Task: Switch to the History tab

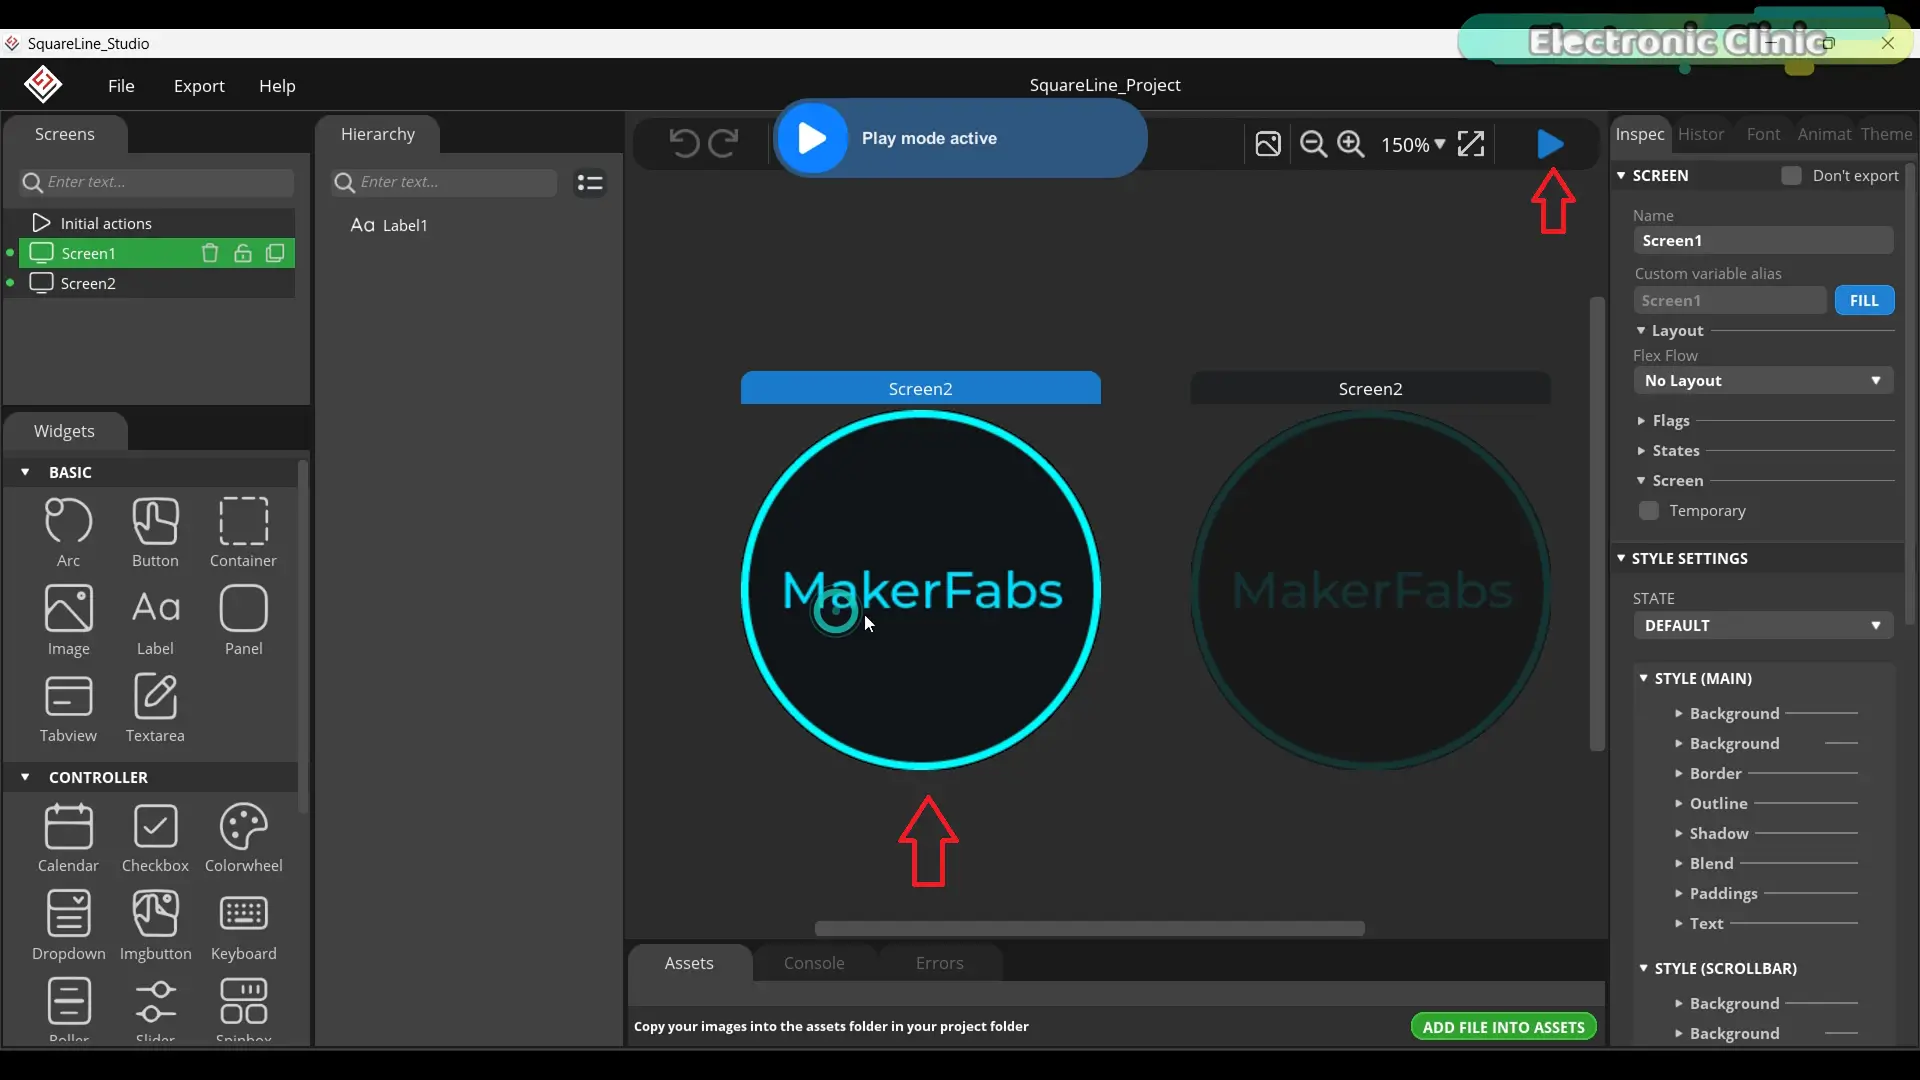Action: pos(1701,134)
